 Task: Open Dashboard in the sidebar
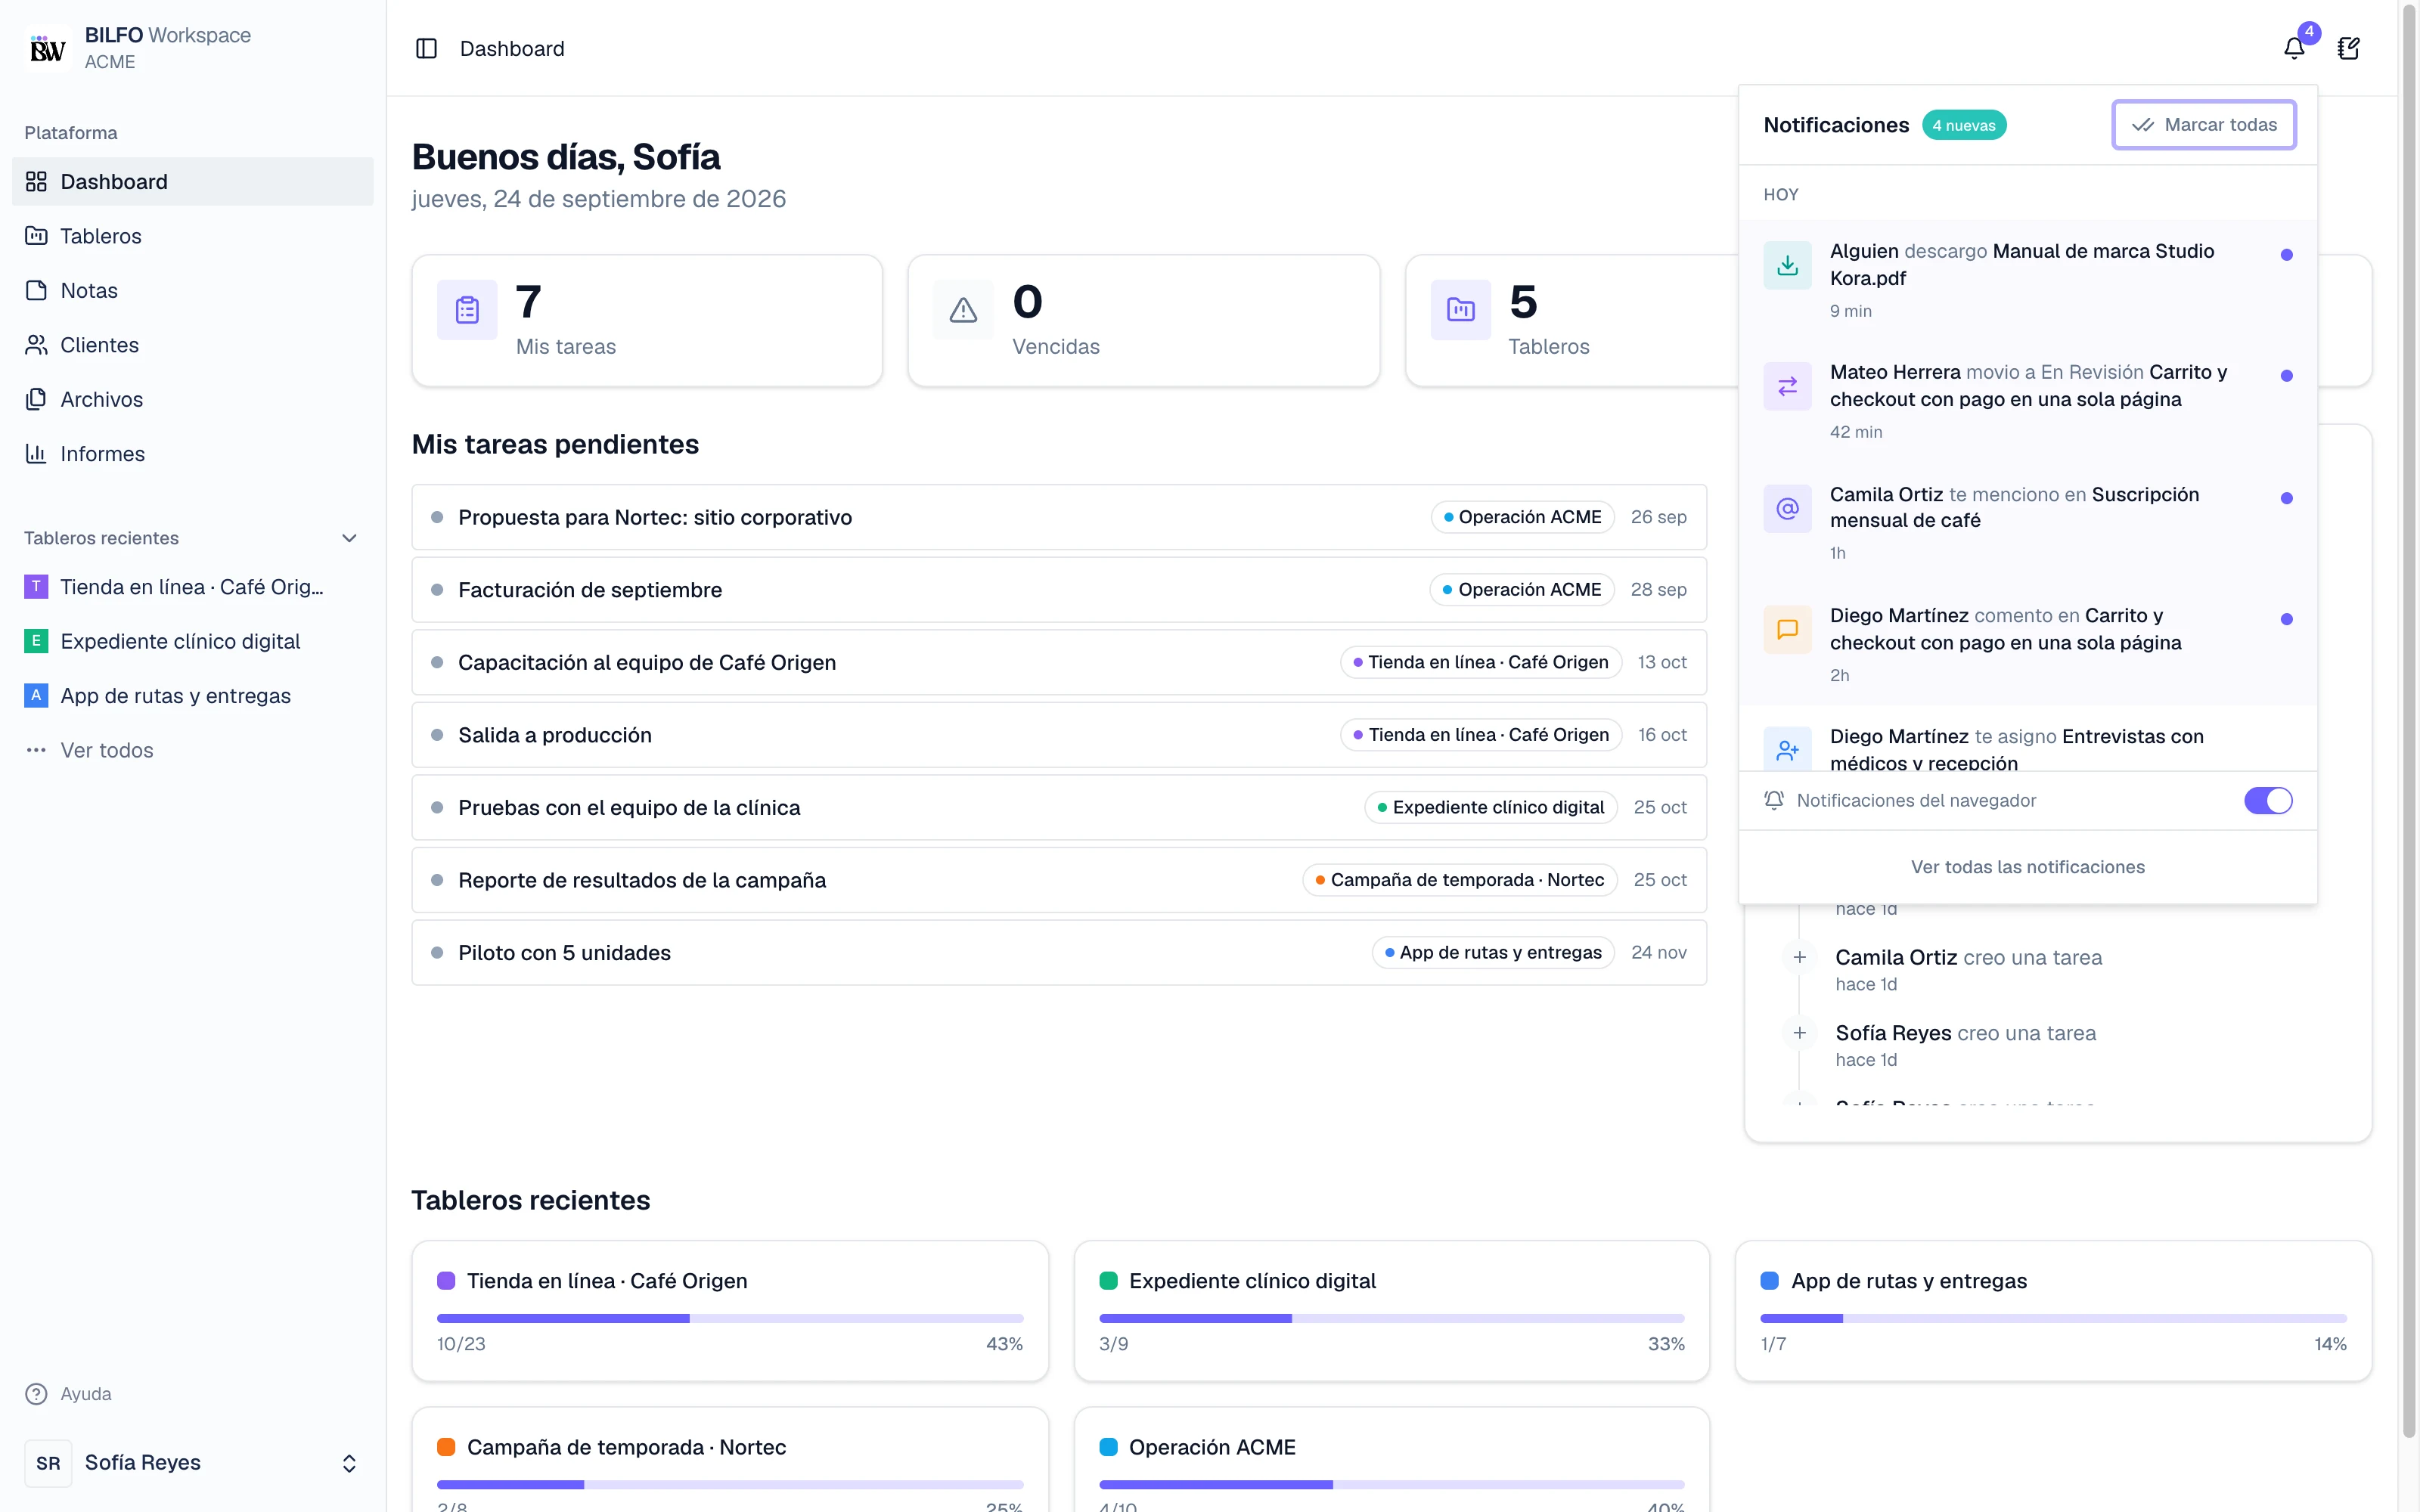coord(192,181)
